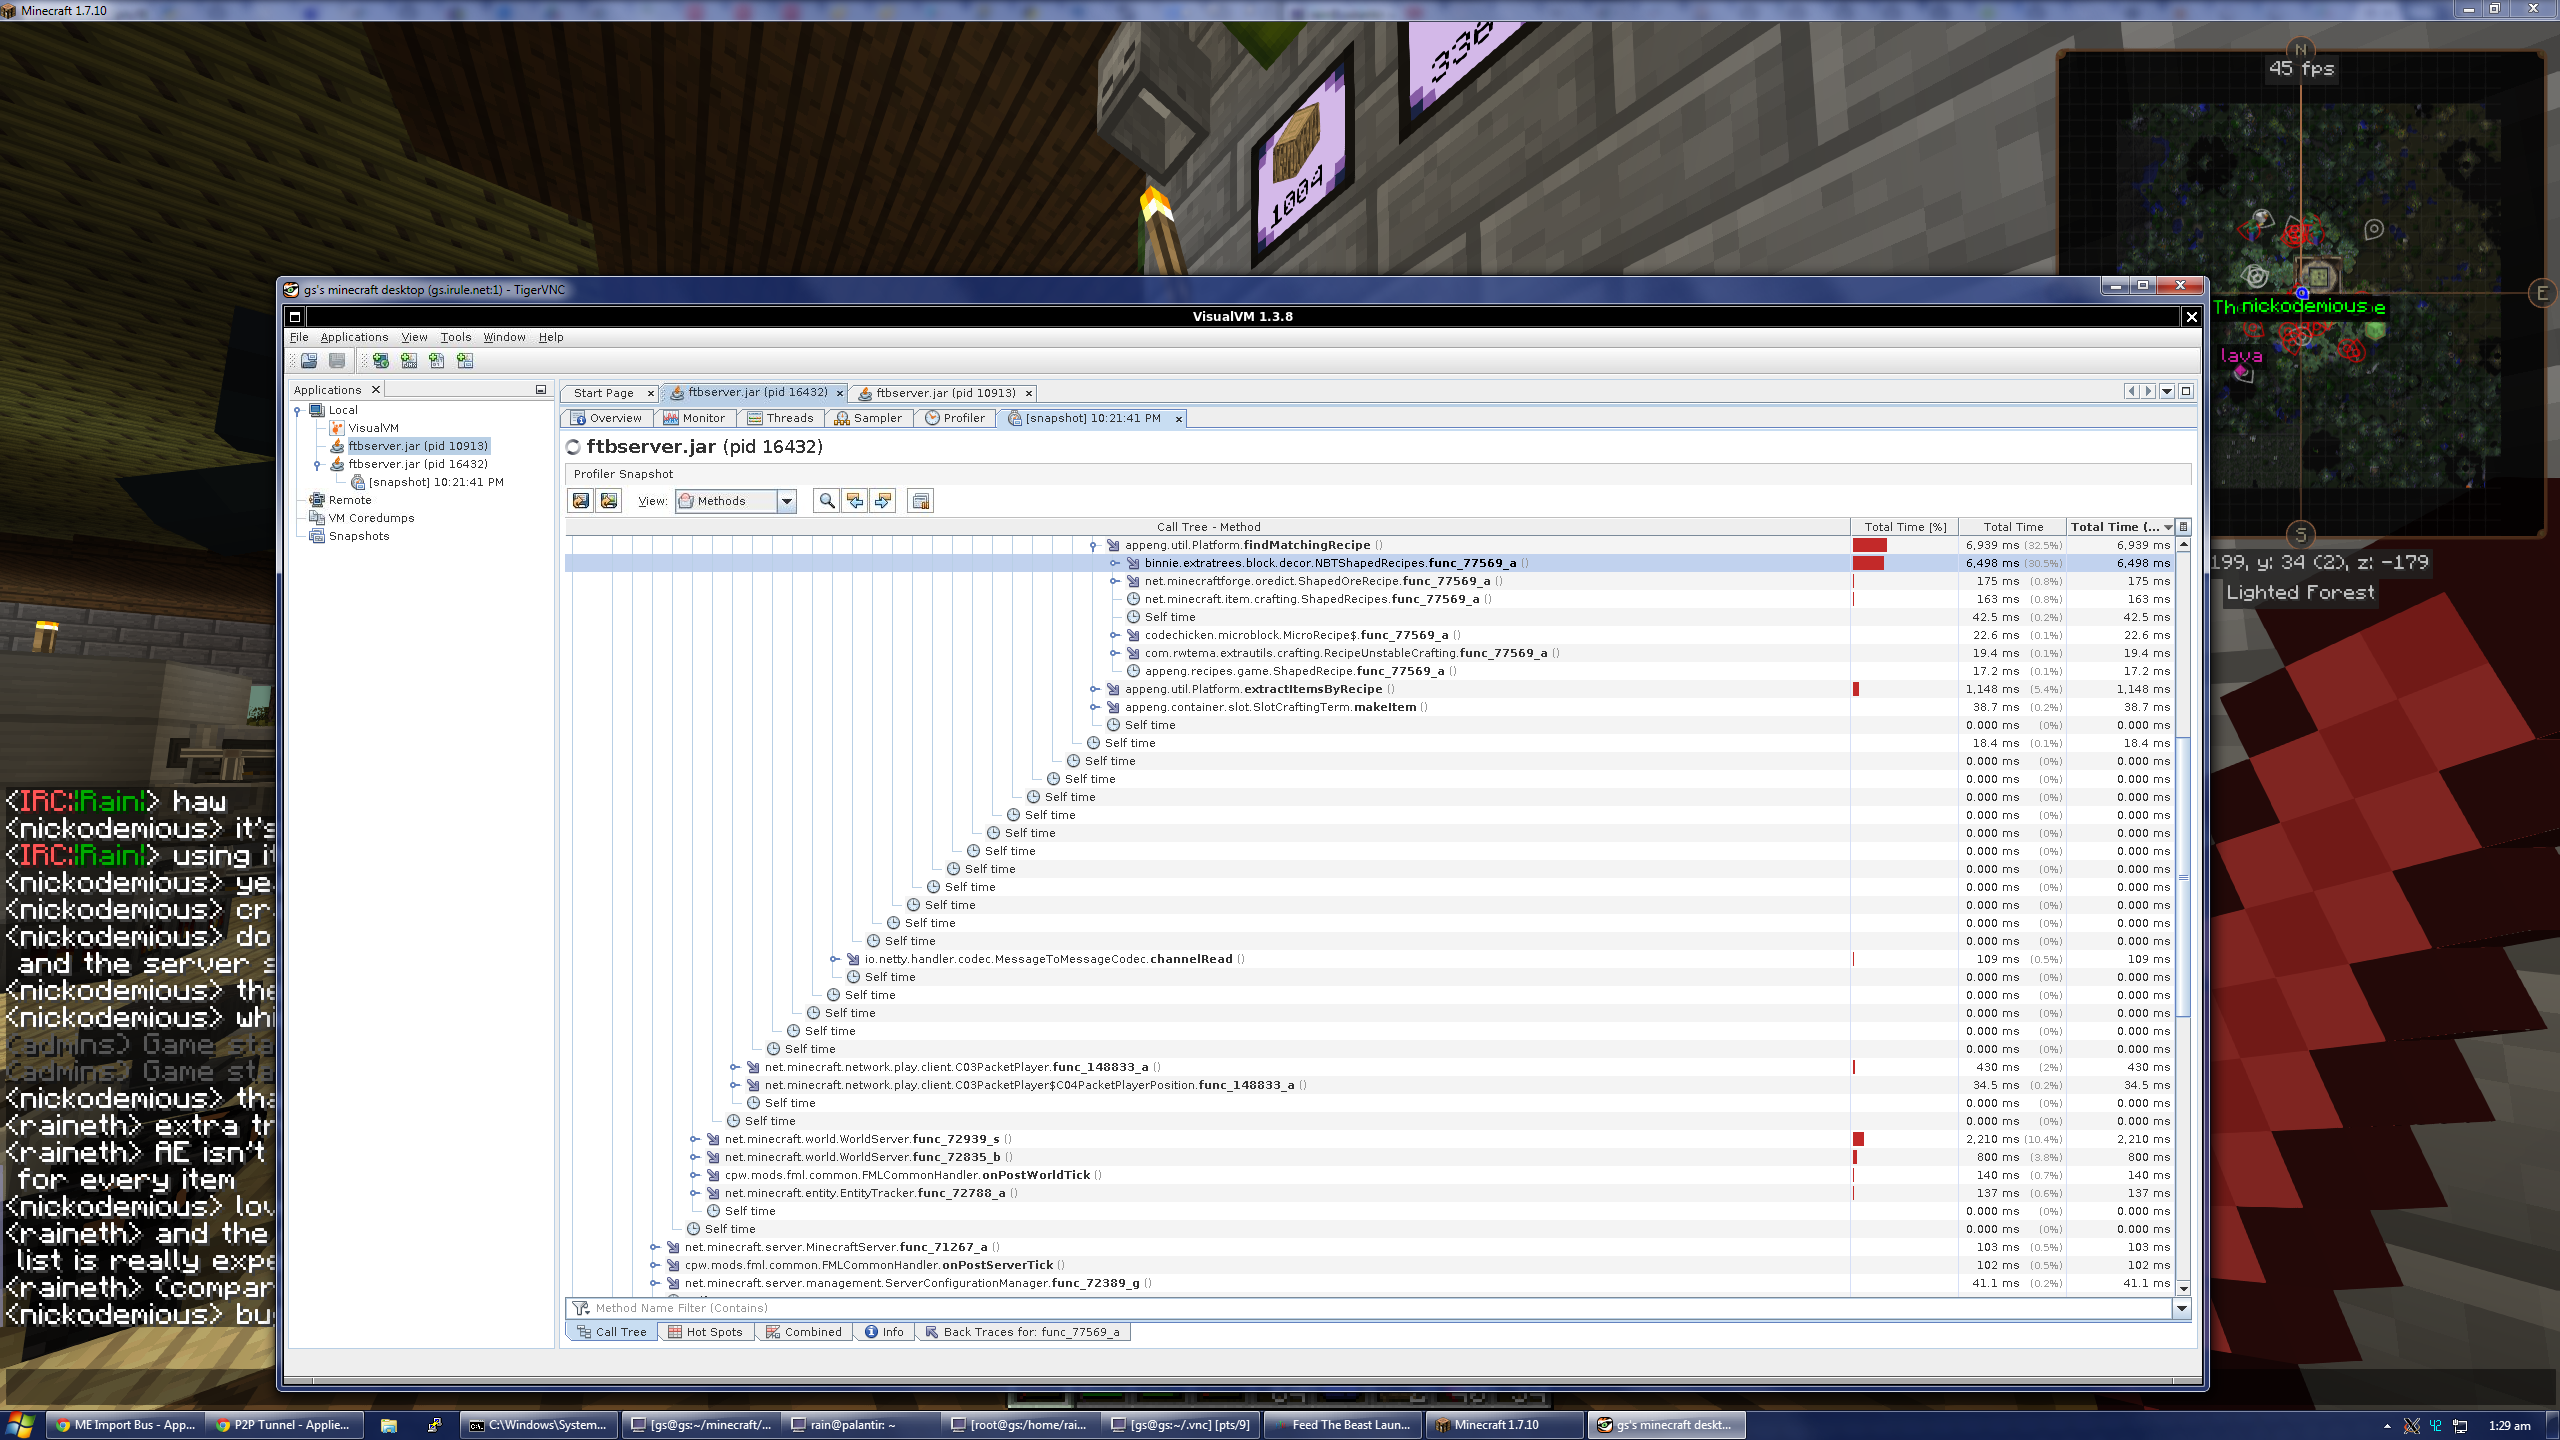The width and height of the screenshot is (2560, 1440).
Task: Open the document list dropdown arrow
Action: pyautogui.click(x=2167, y=392)
